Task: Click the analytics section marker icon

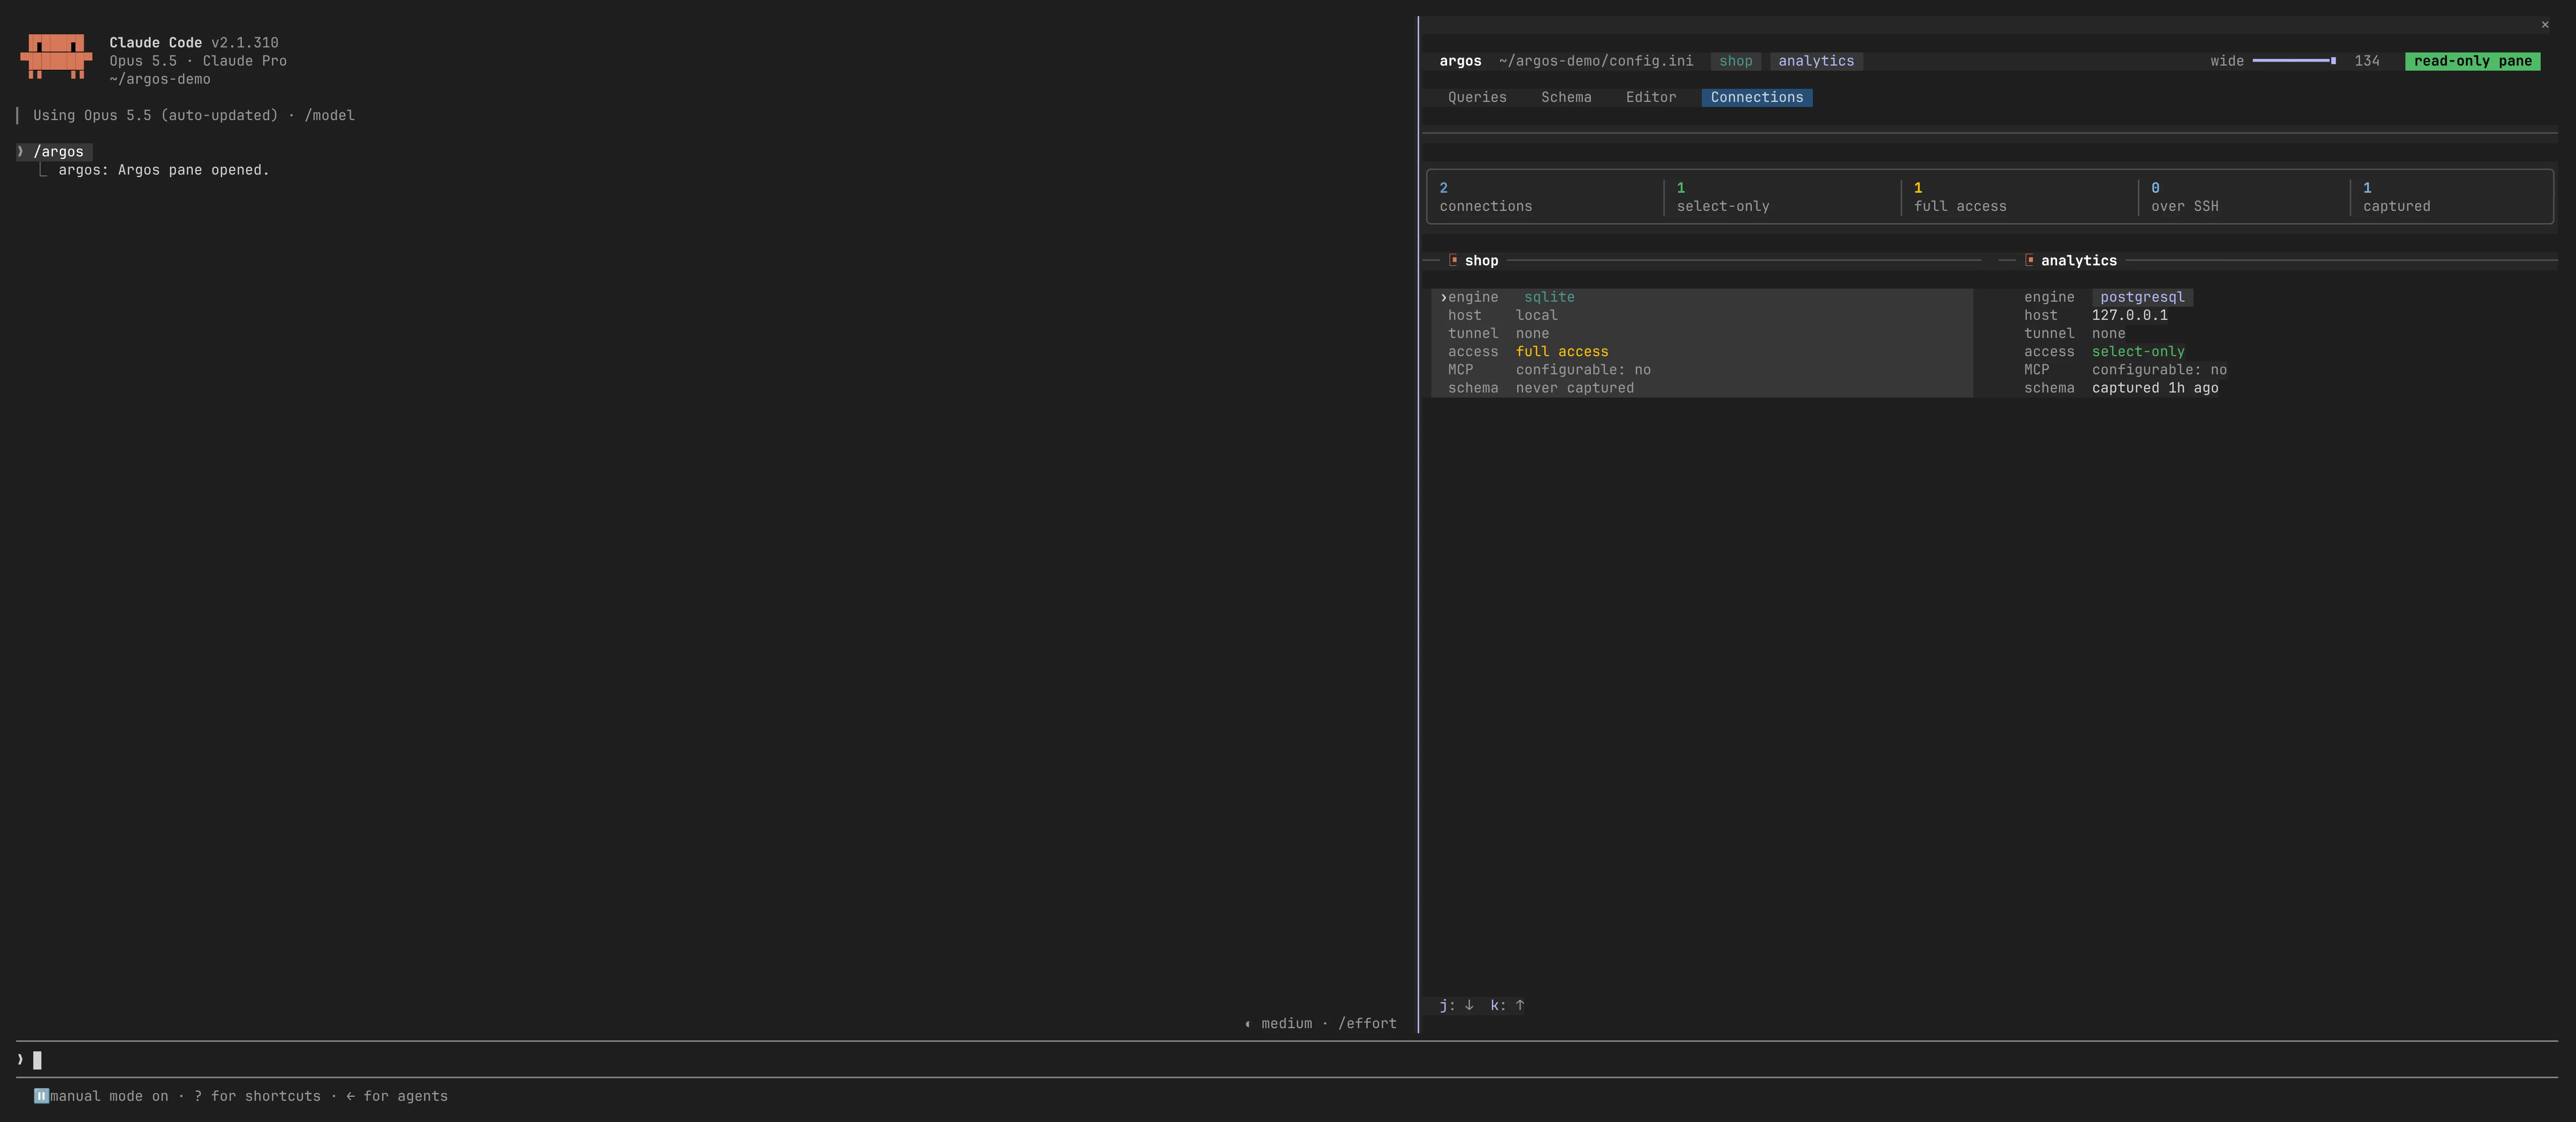Action: tap(2029, 260)
